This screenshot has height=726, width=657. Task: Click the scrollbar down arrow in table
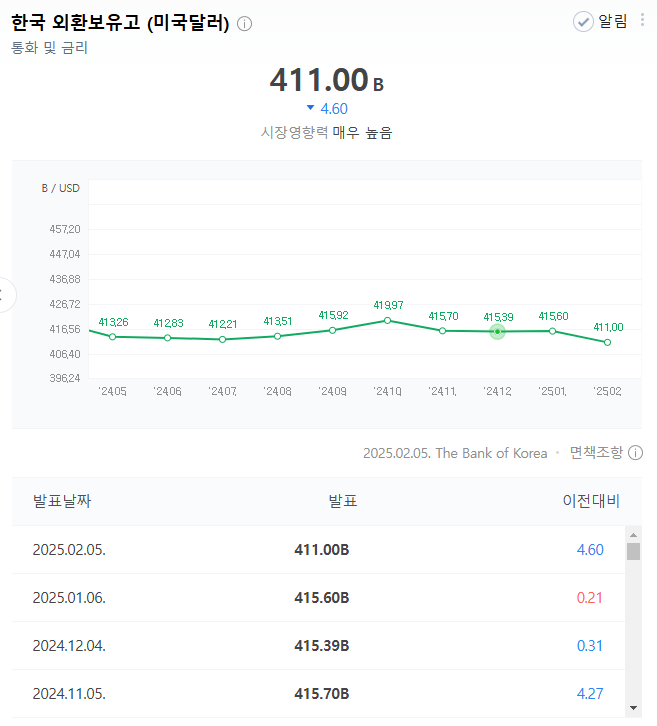coord(633,707)
